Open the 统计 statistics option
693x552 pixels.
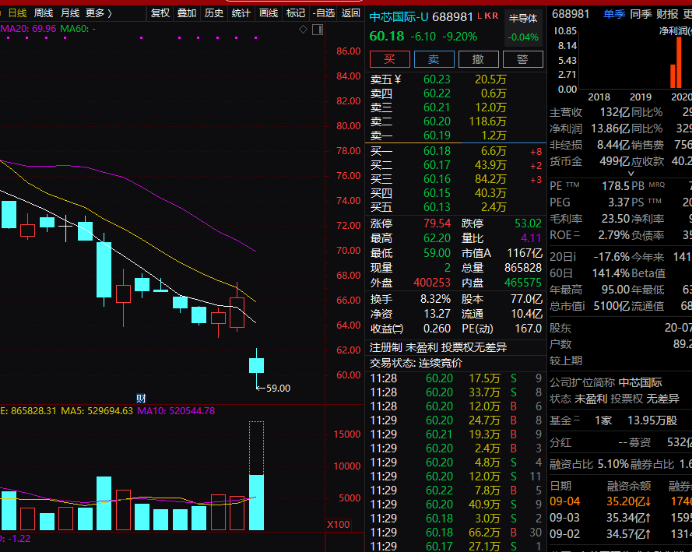click(241, 13)
